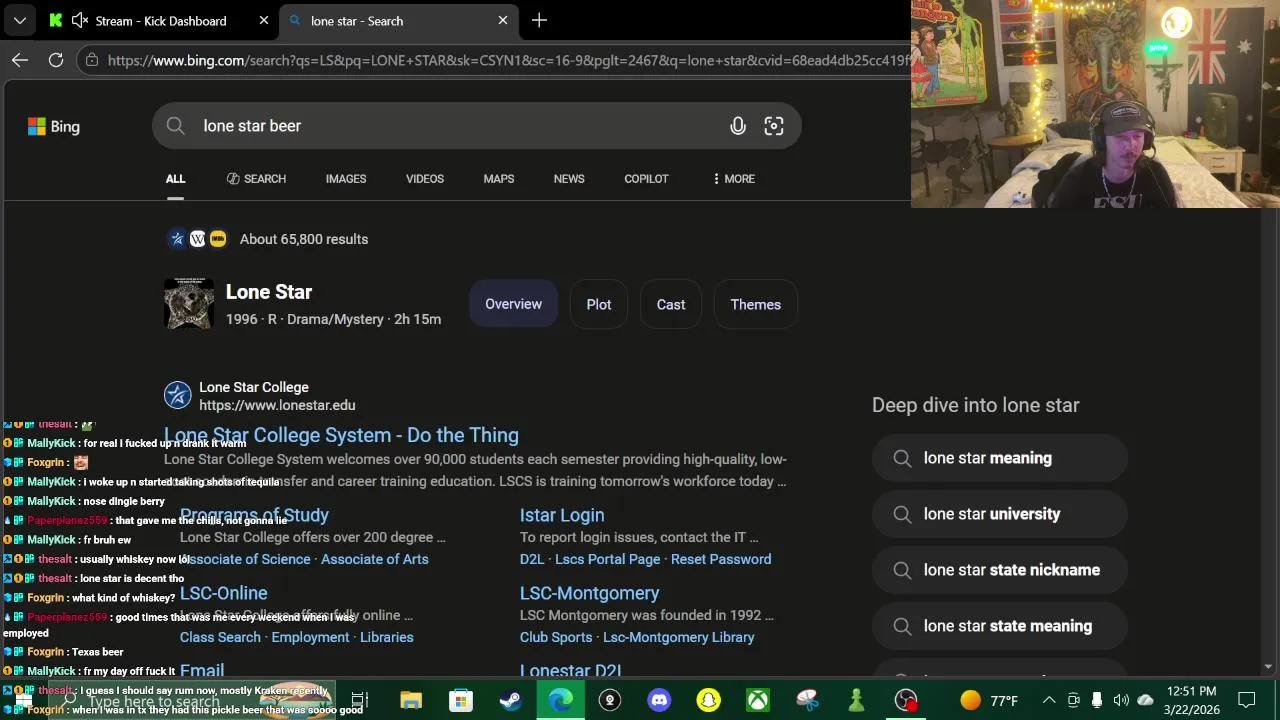1280x720 pixels.
Task: Switch to SEARCH tab
Action: pyautogui.click(x=256, y=179)
